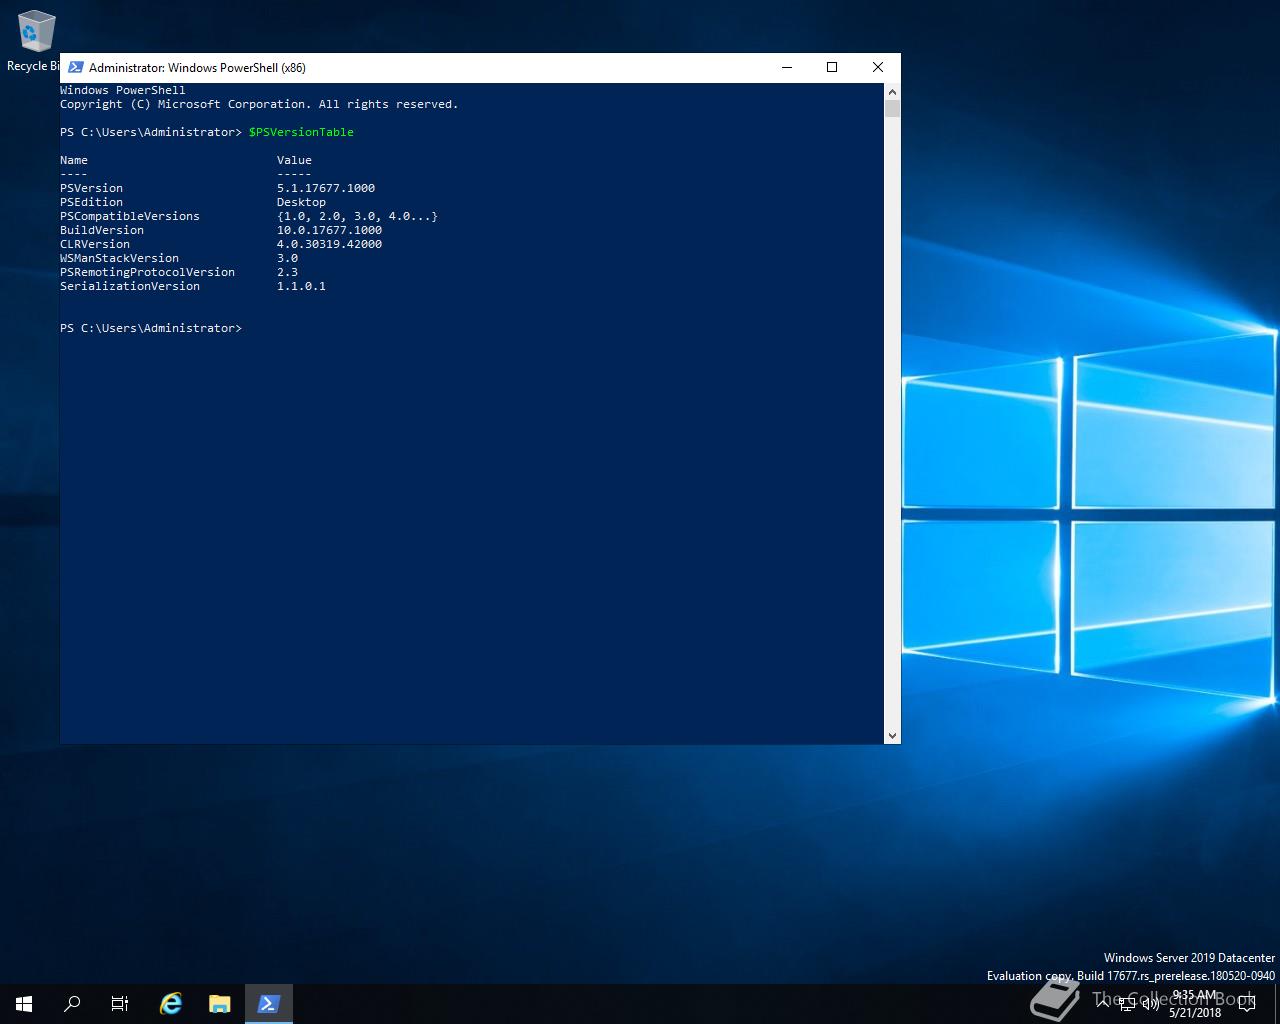Click the SerializationVersion row name
The image size is (1280, 1024).
130,286
